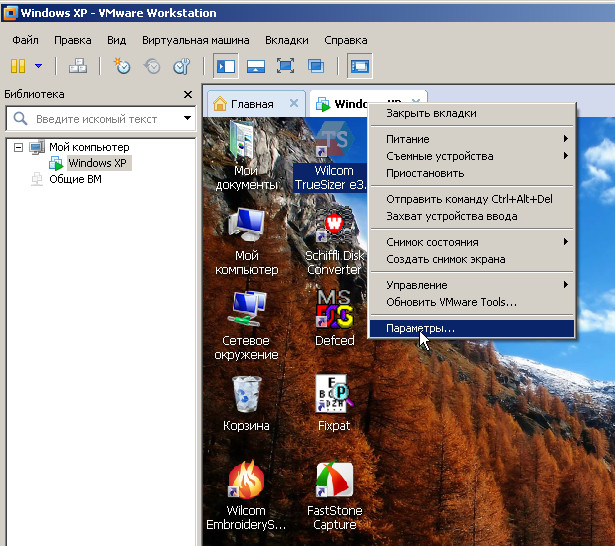Click the Мои документы desktop icon
615x546 pixels.
(246, 155)
